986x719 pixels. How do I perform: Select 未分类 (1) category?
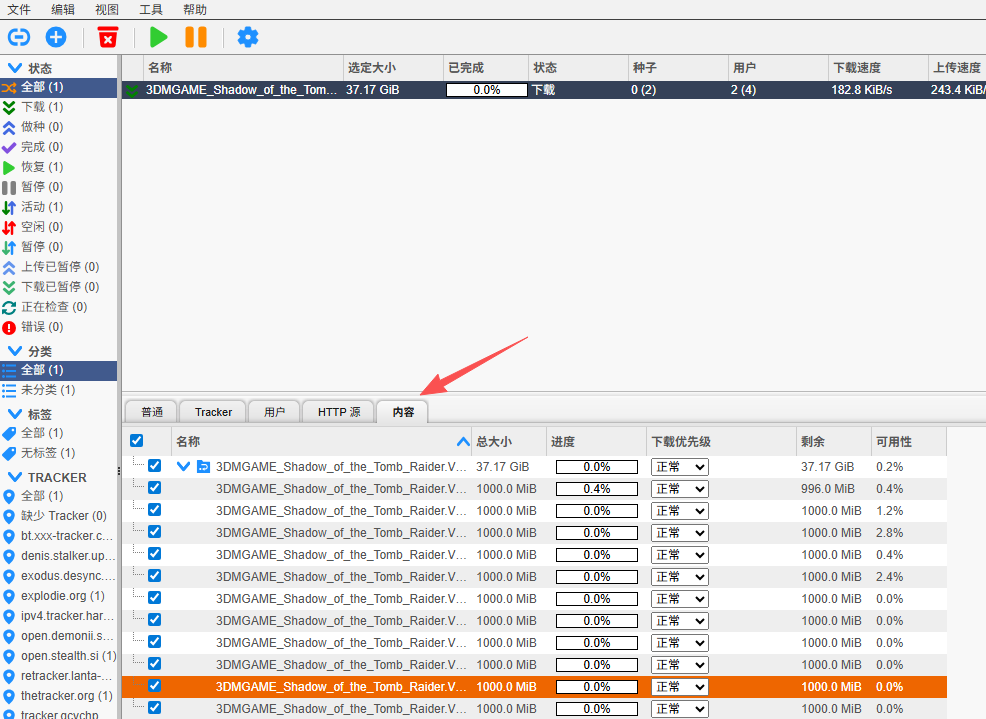58,390
